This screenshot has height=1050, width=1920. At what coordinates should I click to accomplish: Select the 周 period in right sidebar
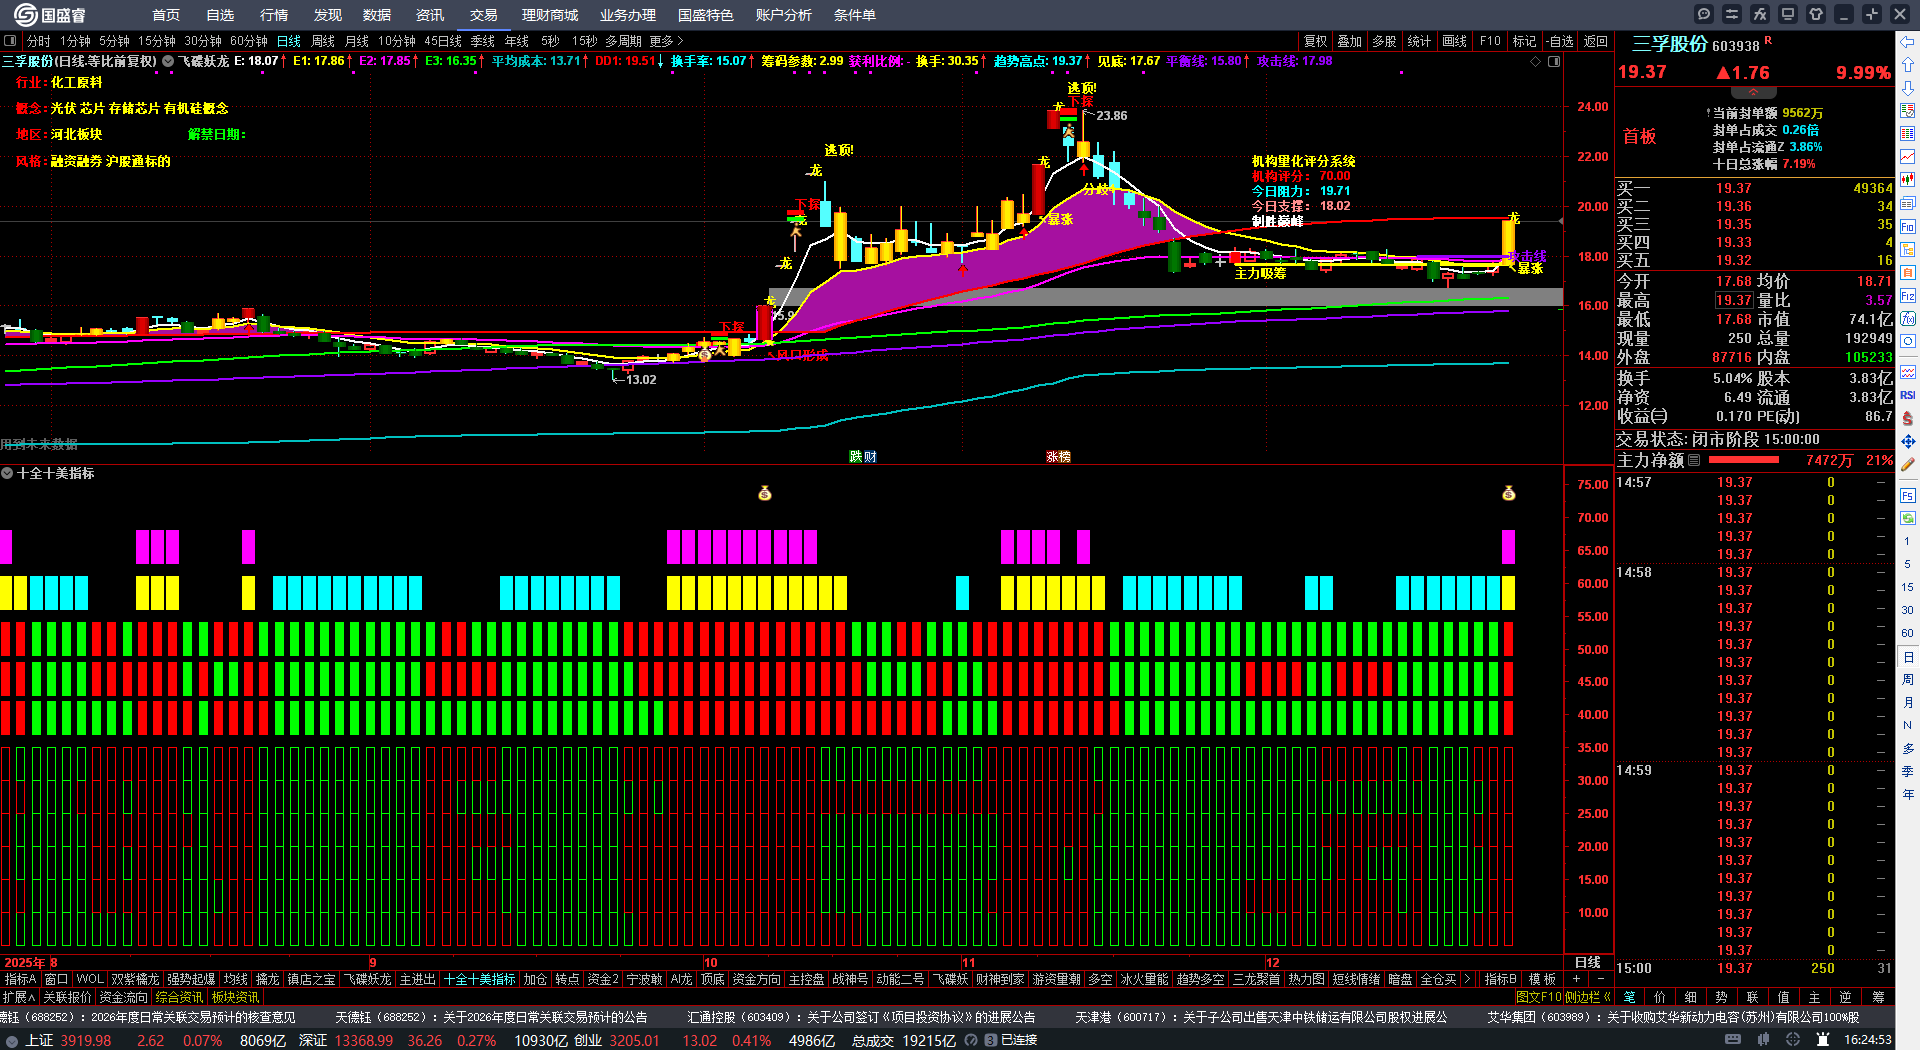pyautogui.click(x=1908, y=680)
